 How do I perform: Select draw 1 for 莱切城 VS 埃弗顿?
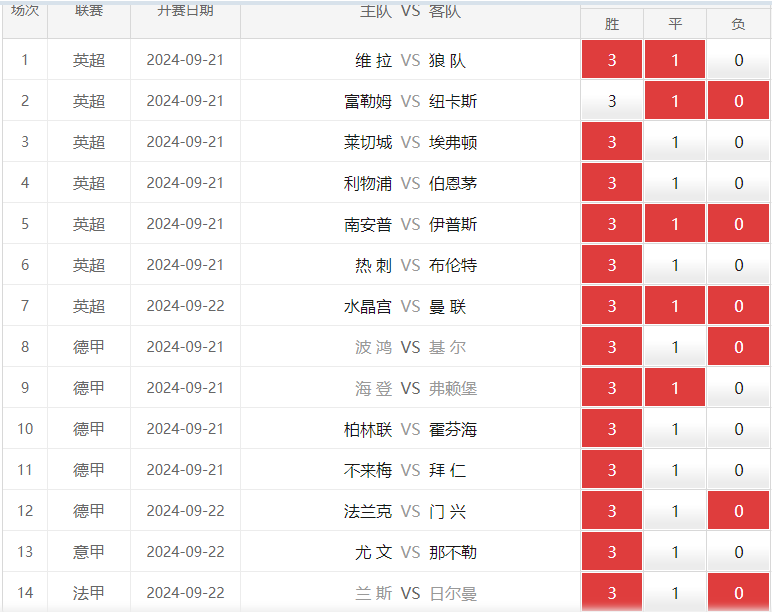[x=675, y=142]
